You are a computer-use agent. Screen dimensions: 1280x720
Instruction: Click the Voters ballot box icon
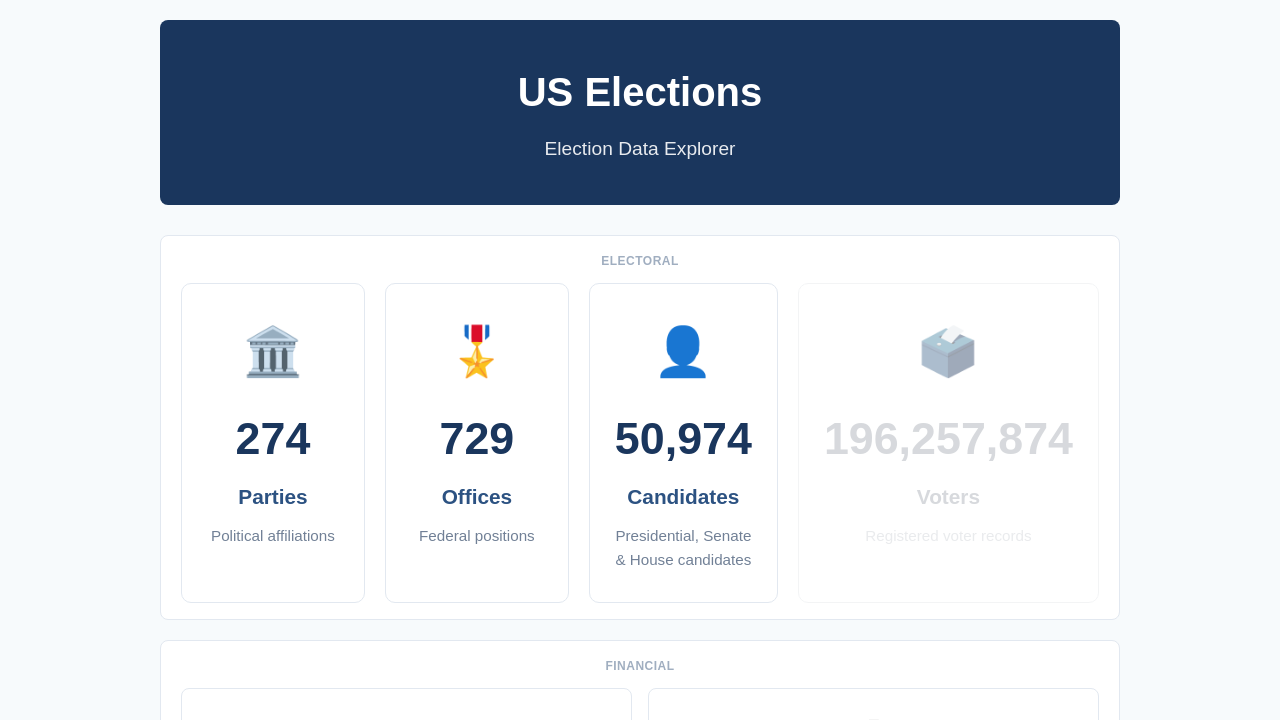[x=948, y=351]
